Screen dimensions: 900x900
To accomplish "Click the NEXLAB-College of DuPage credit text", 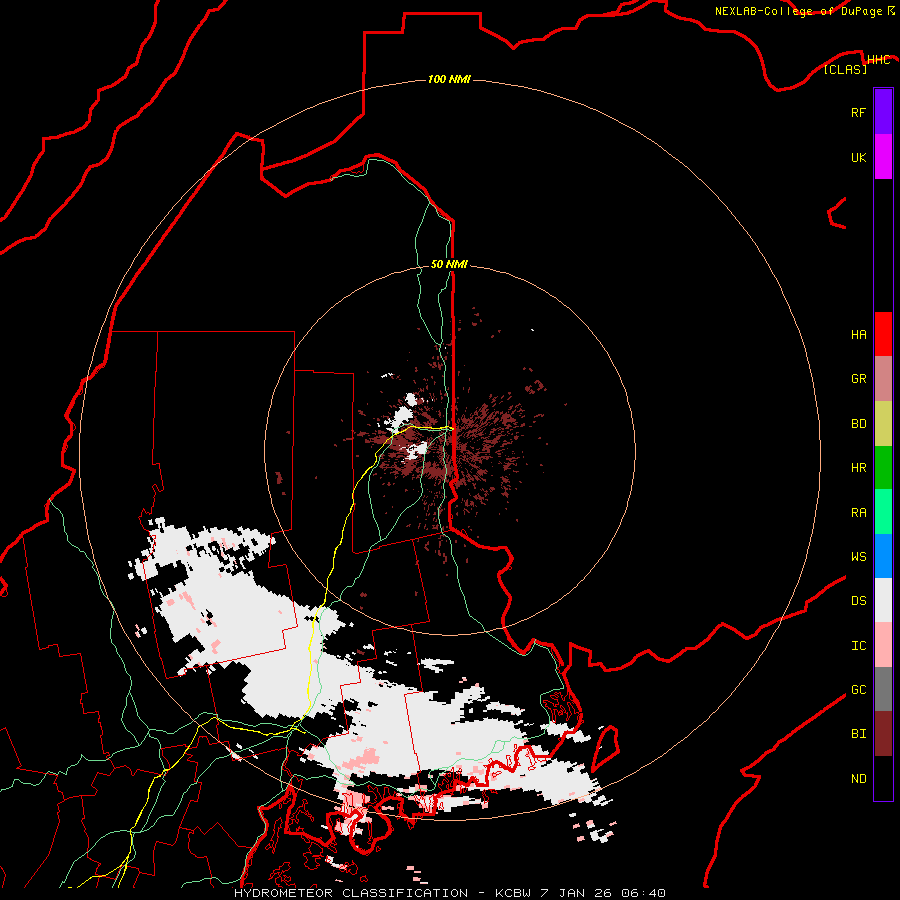I will click(x=798, y=11).
